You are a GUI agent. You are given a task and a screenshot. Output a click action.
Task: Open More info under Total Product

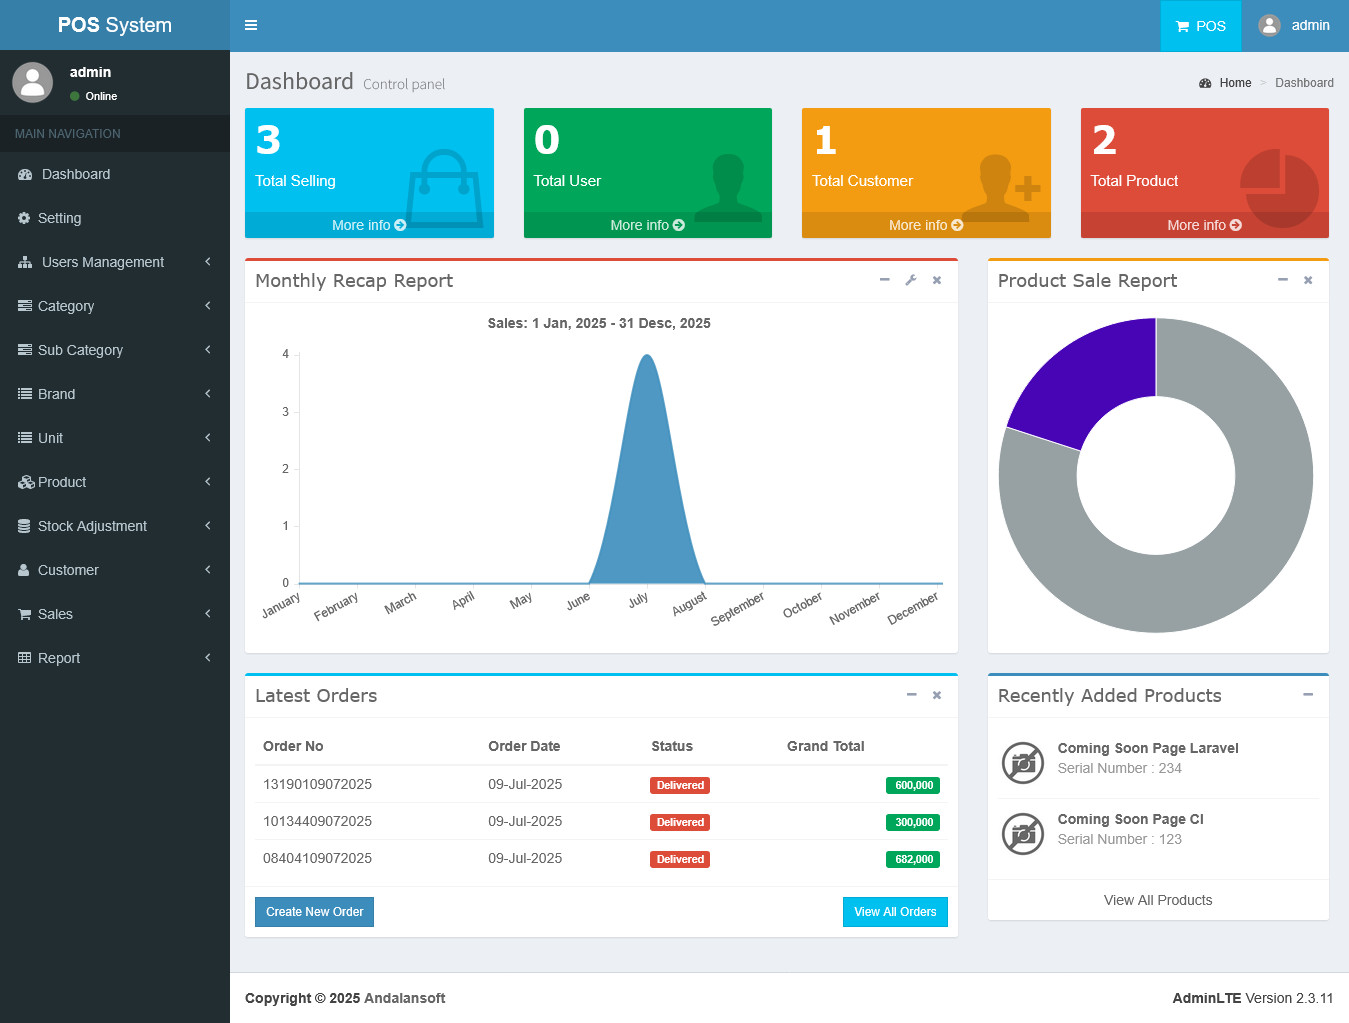1204,225
